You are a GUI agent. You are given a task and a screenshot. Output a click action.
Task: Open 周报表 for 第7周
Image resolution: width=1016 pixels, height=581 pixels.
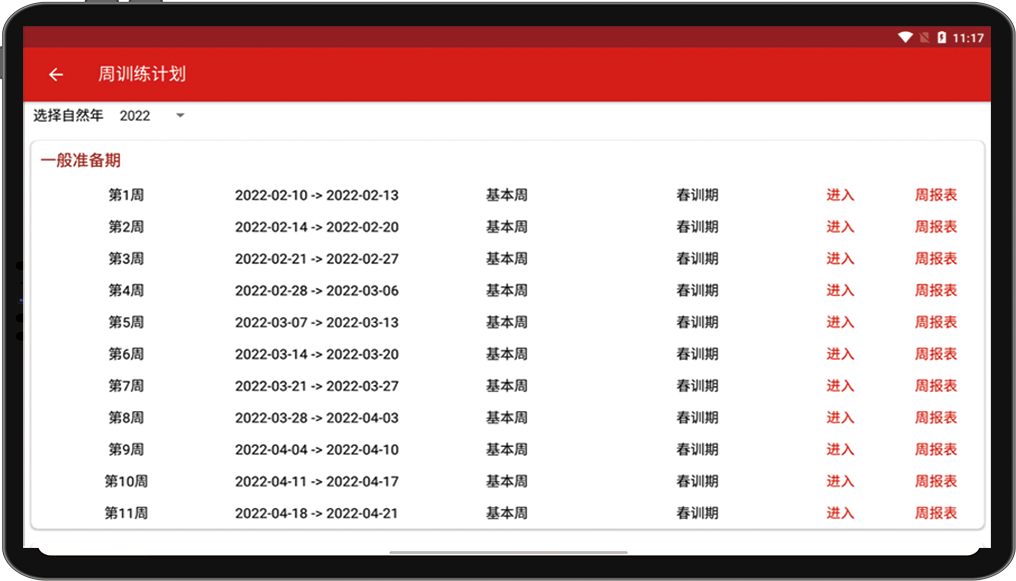pyautogui.click(x=936, y=385)
